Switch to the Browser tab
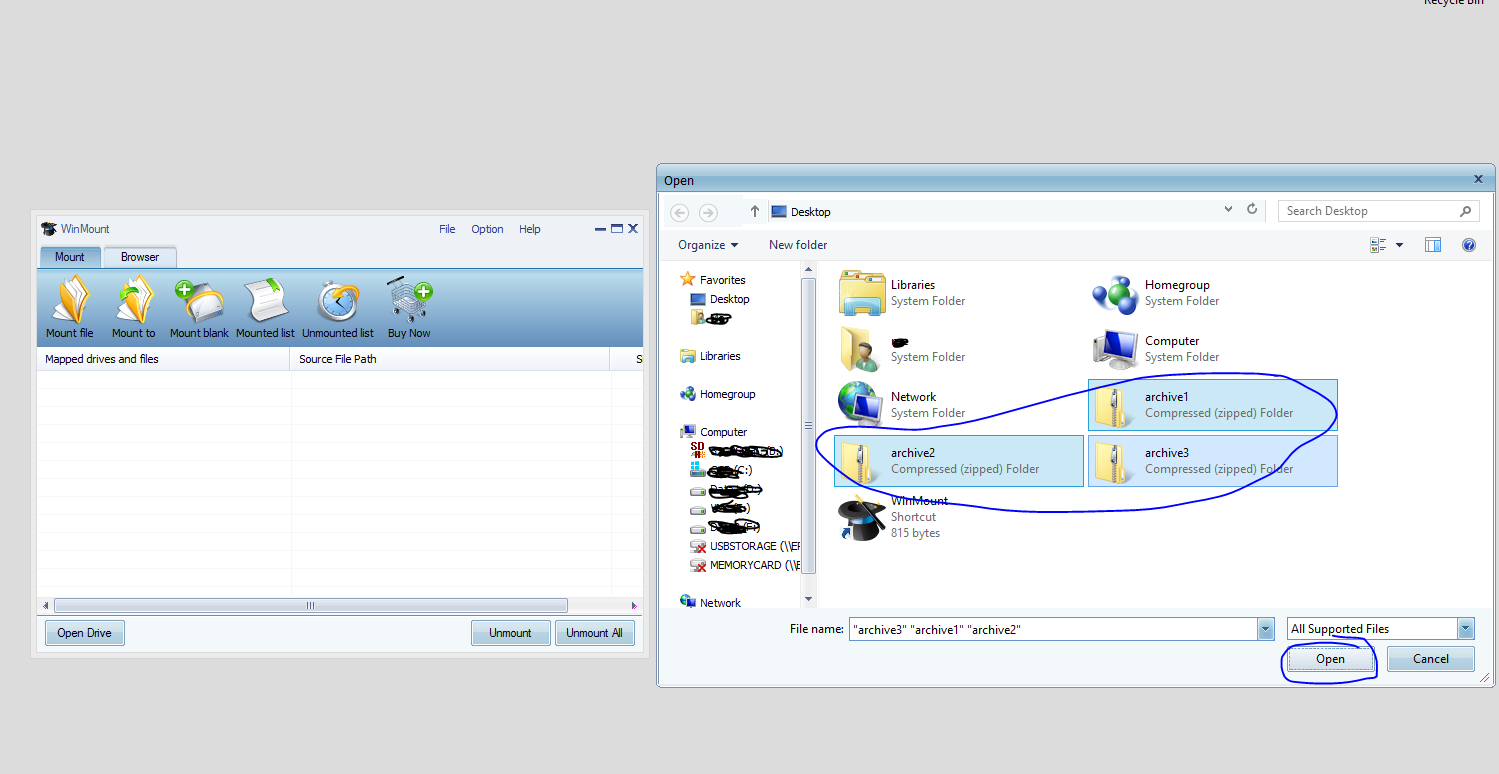Image resolution: width=1499 pixels, height=774 pixels. [x=140, y=257]
